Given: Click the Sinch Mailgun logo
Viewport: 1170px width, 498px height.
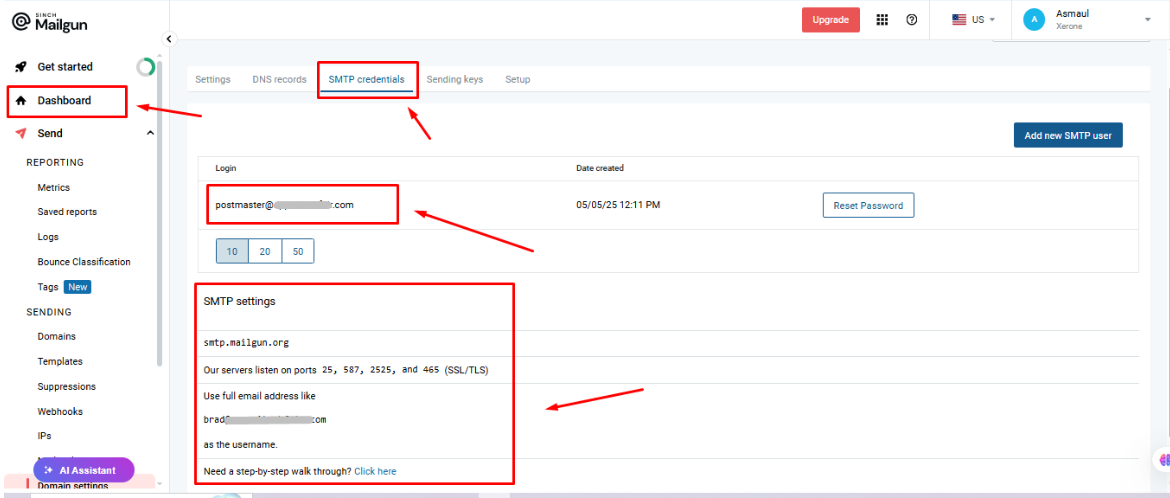Looking at the screenshot, I should 50,22.
